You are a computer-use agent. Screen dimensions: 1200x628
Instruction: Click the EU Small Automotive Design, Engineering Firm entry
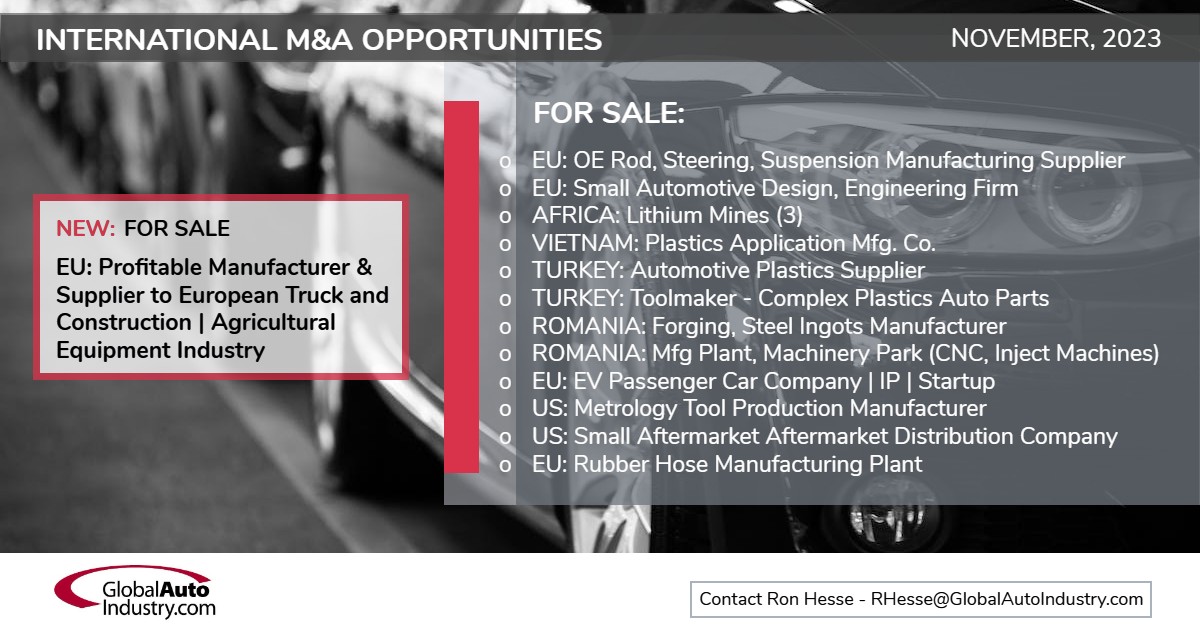[x=775, y=188]
